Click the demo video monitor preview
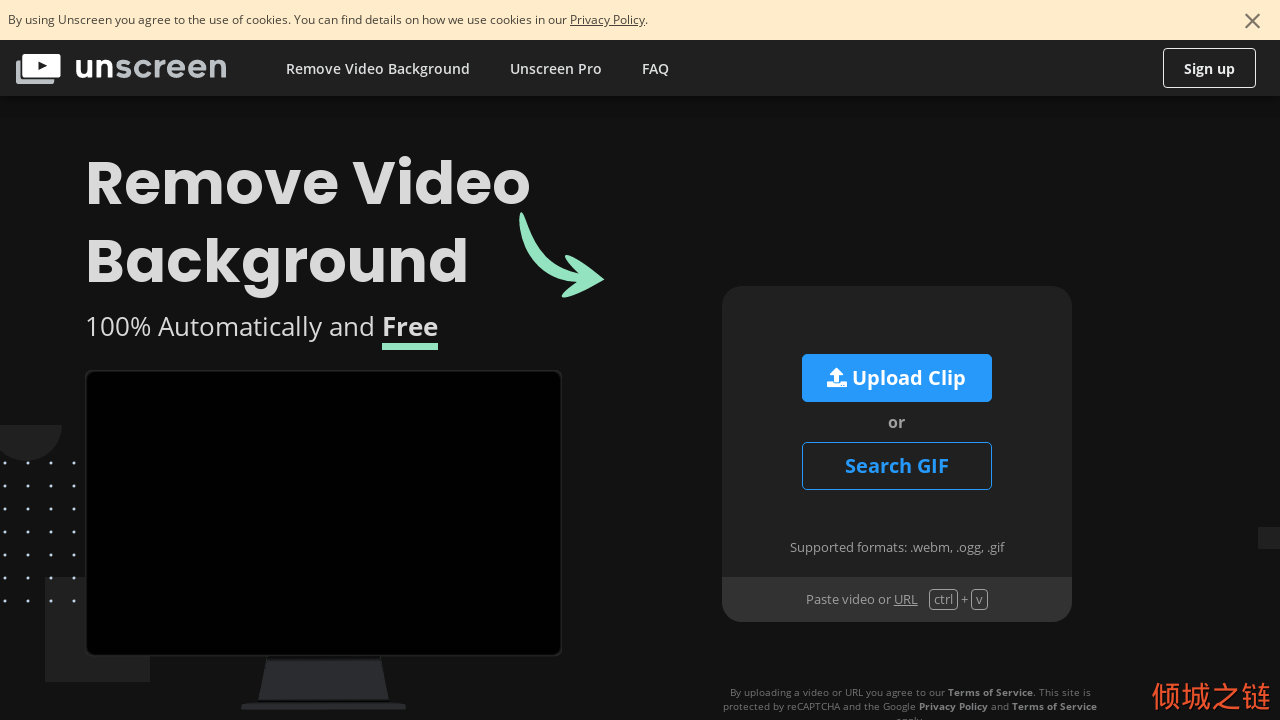 (x=323, y=513)
